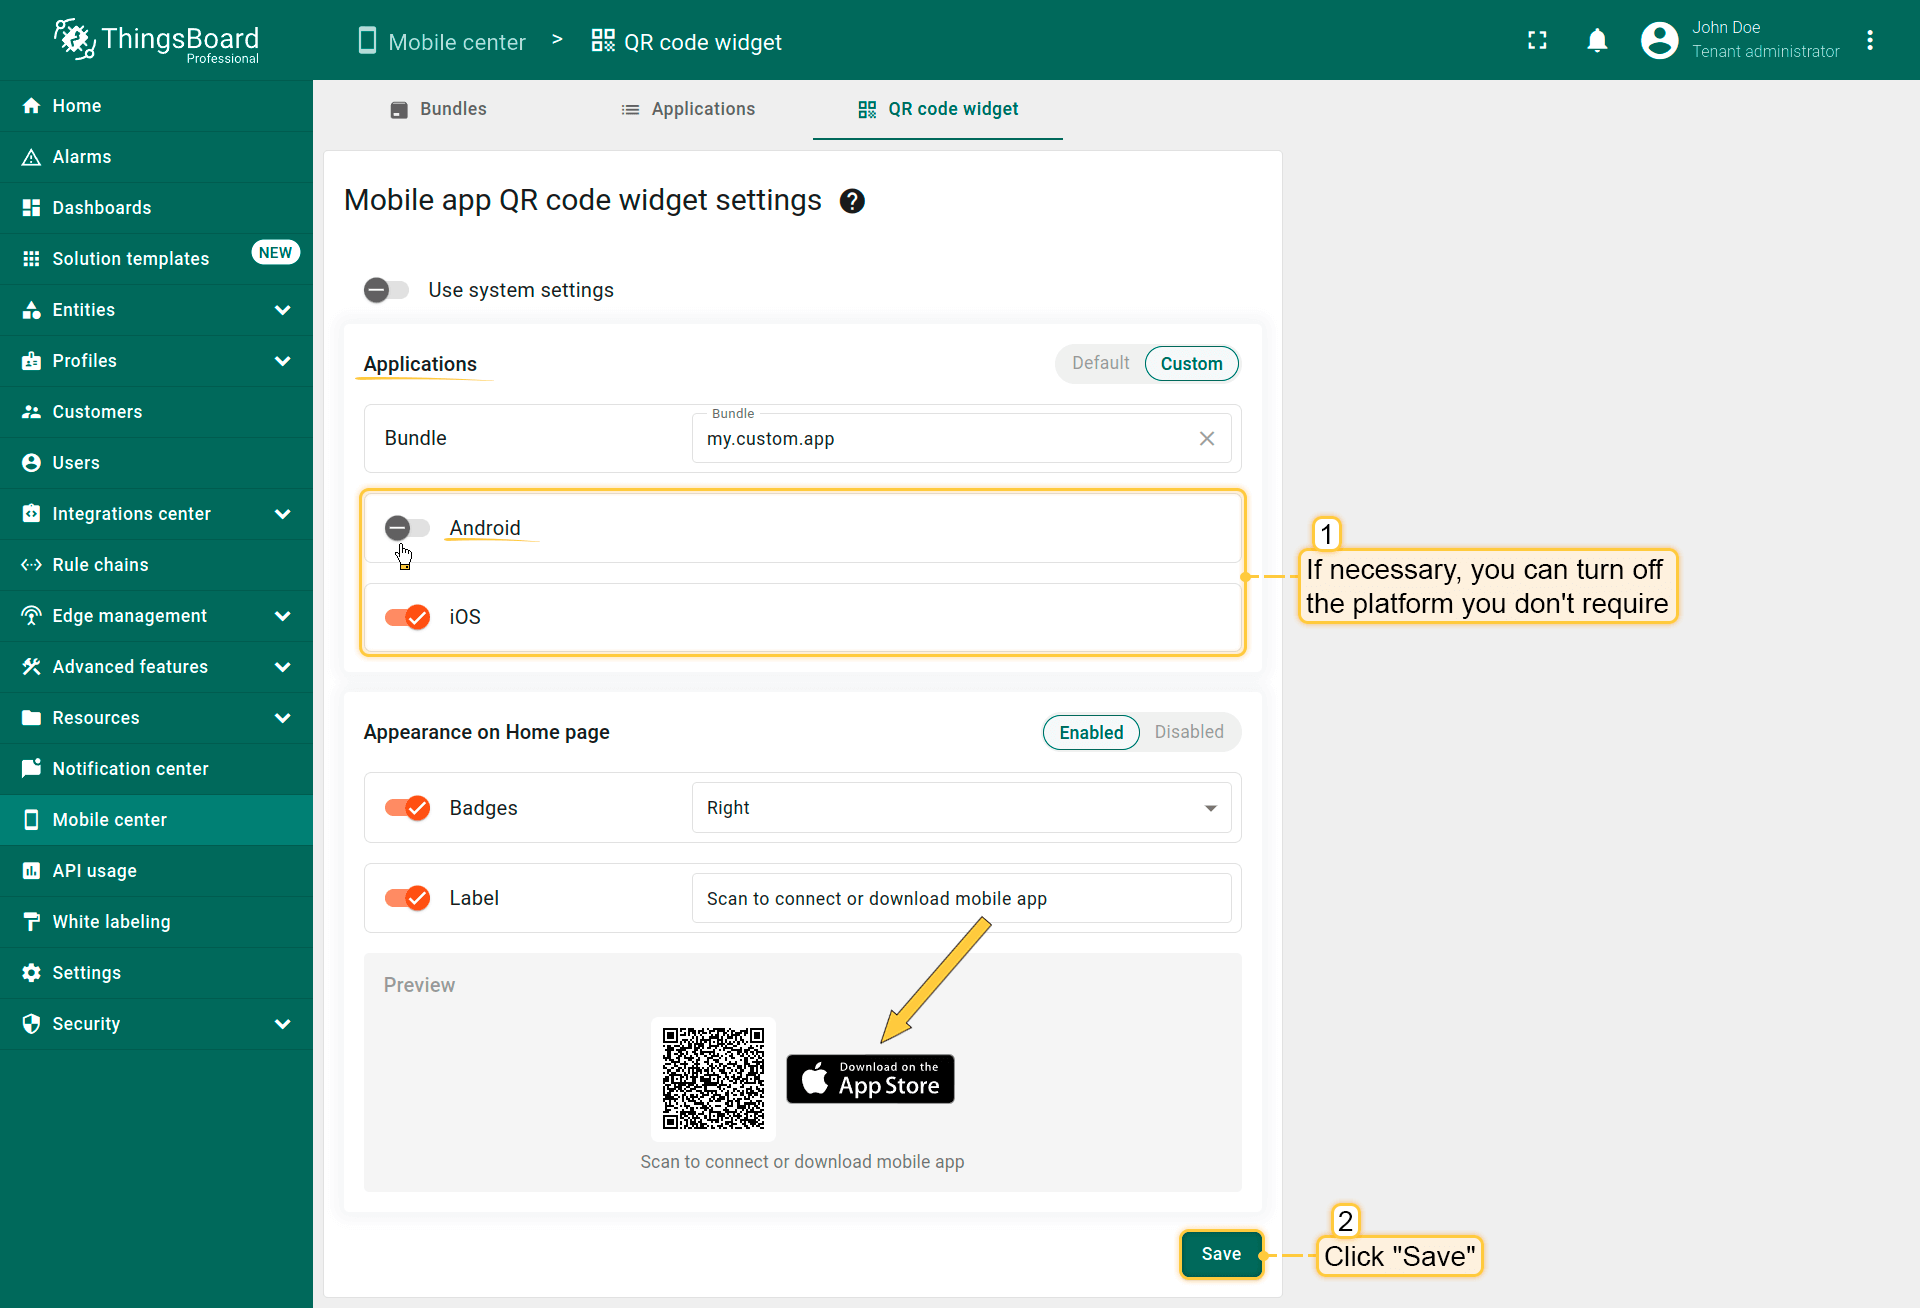Turn off the iOS toggle
Screen dimensions: 1920x1308
pos(406,617)
